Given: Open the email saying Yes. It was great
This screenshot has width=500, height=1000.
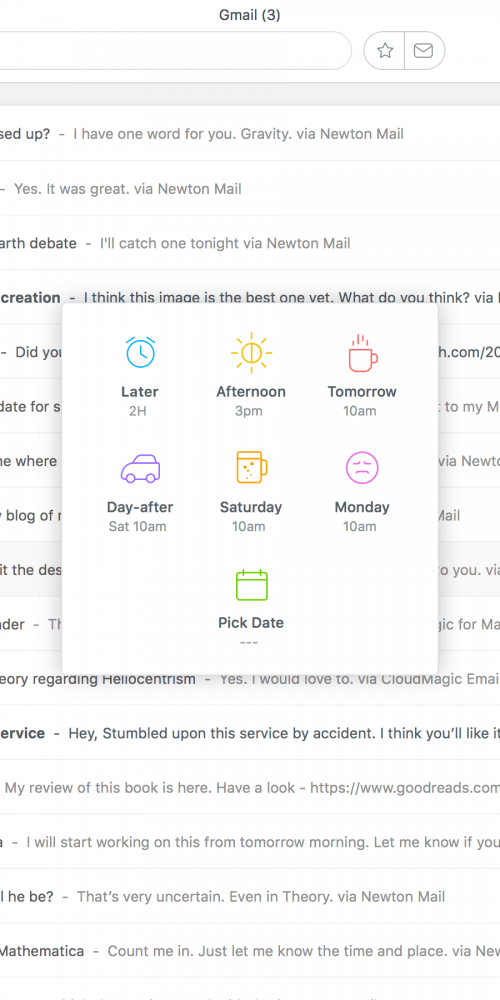Looking at the screenshot, I should pyautogui.click(x=250, y=189).
